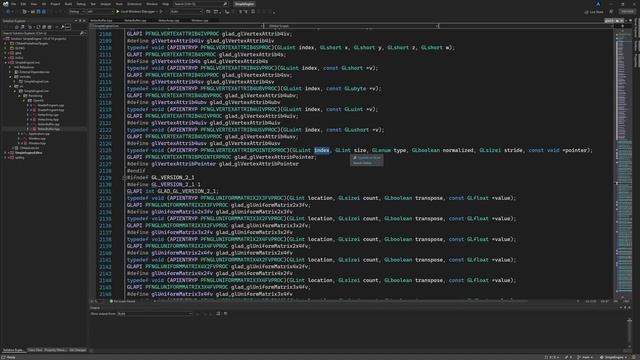640x360 pixels.
Task: Select VertexBuffer.hpp in the tree
Action: click(x=49, y=129)
